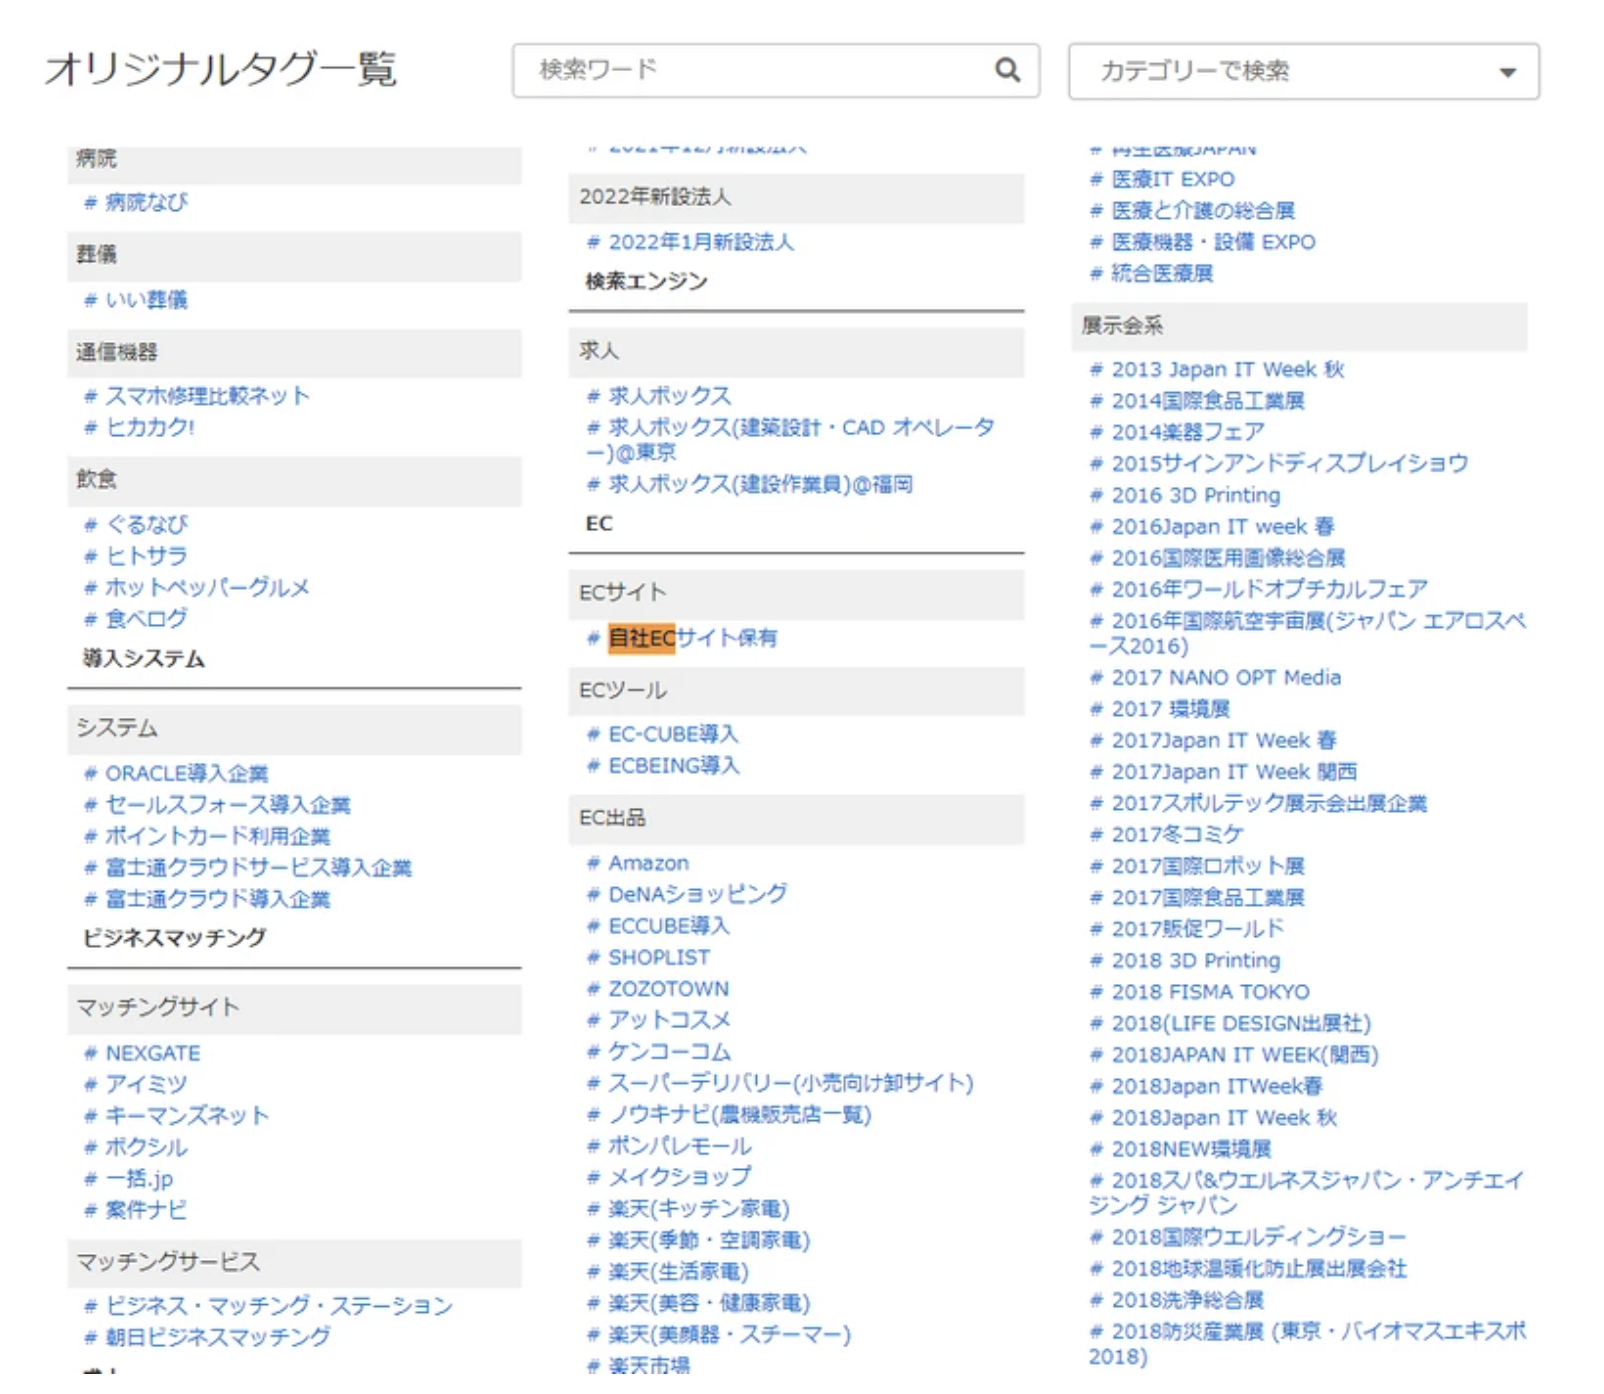The height and width of the screenshot is (1394, 1604).
Task: Click the ORACLE導入企業 tag
Action: point(188,772)
